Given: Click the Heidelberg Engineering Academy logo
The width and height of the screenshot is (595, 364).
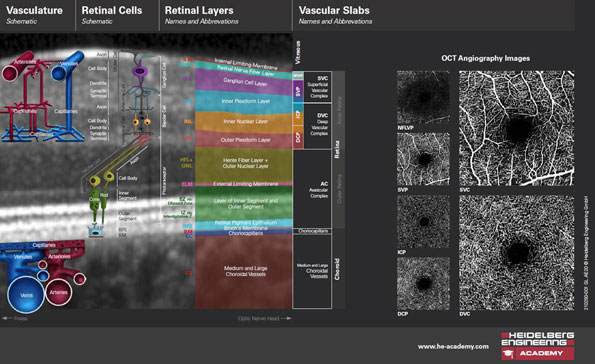Looking at the screenshot, I should point(538,346).
